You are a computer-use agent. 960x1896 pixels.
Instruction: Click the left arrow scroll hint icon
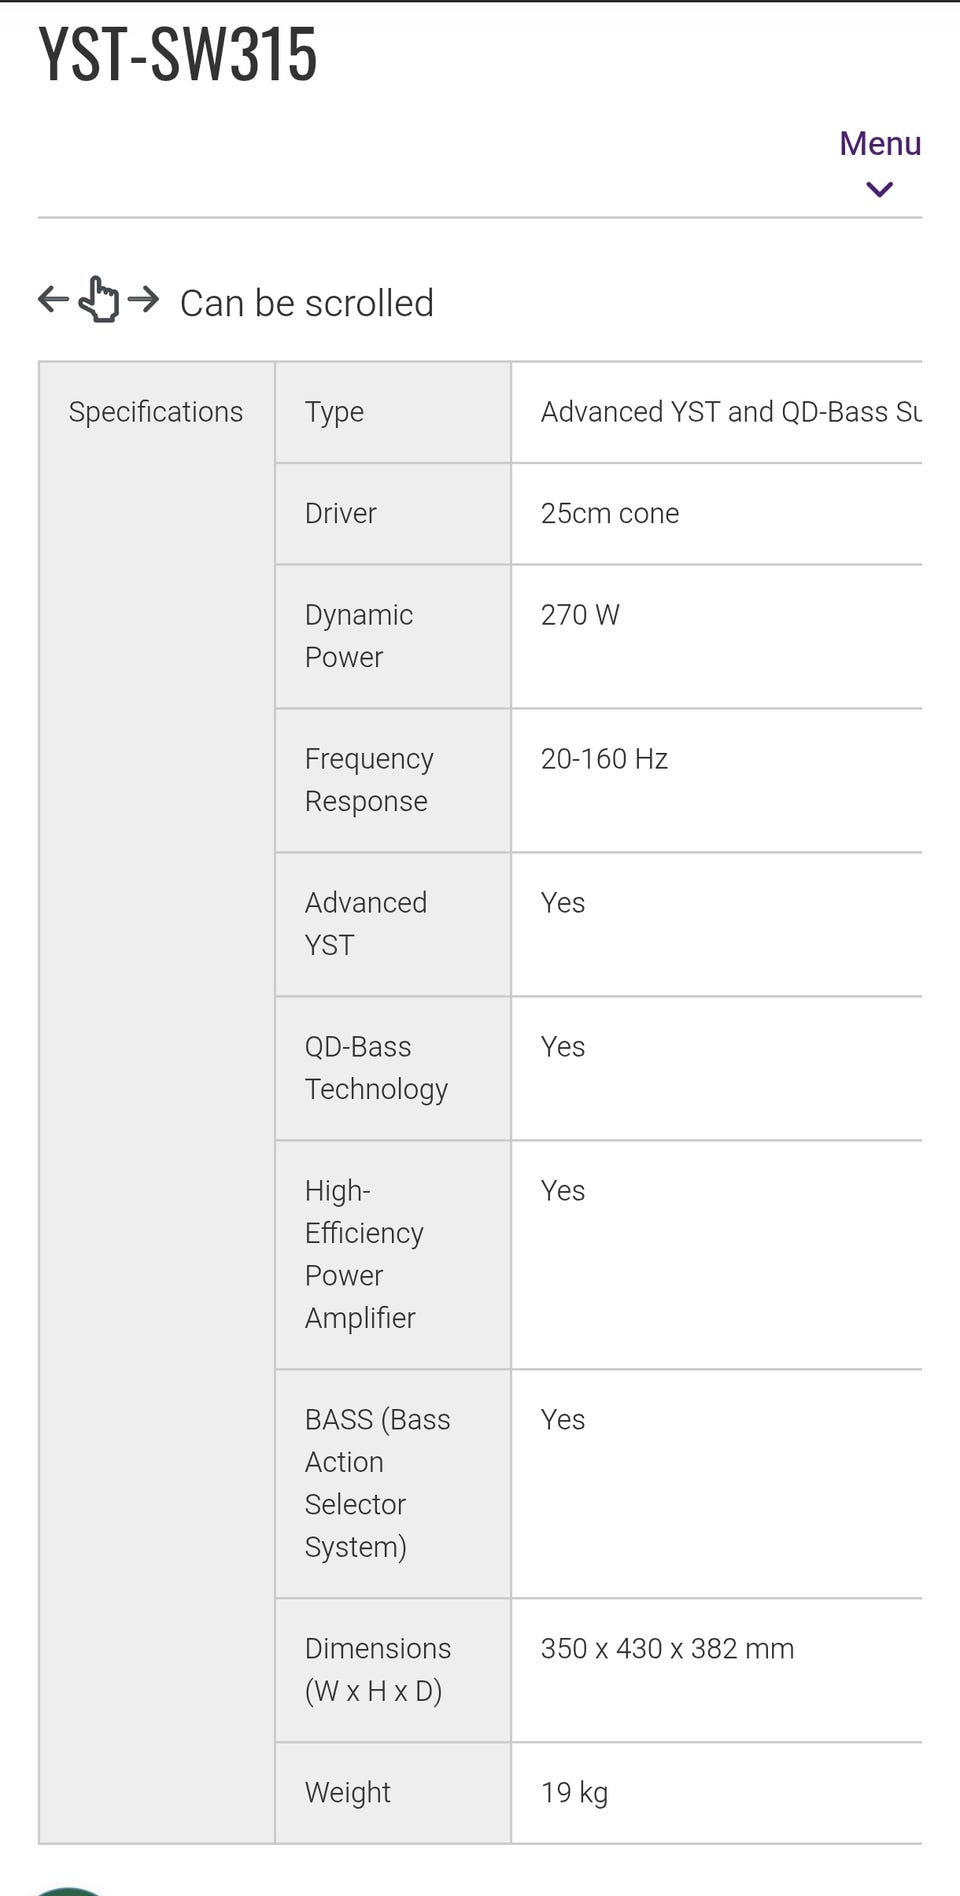[x=53, y=298]
